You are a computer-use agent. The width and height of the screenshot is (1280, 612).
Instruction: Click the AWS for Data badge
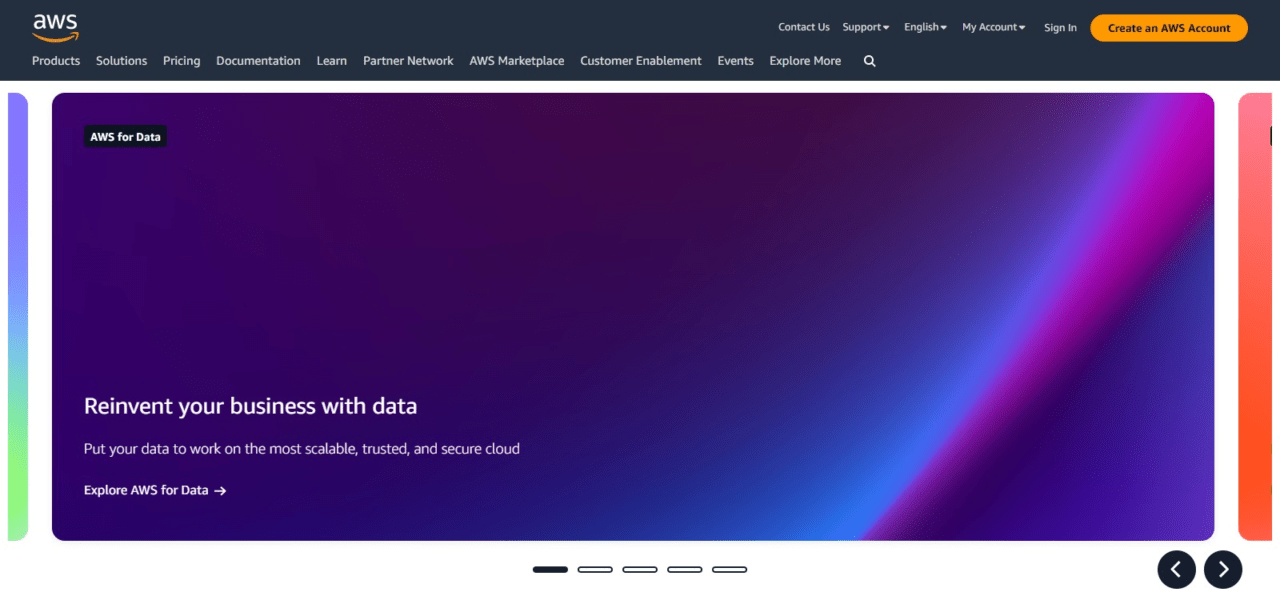click(x=125, y=137)
